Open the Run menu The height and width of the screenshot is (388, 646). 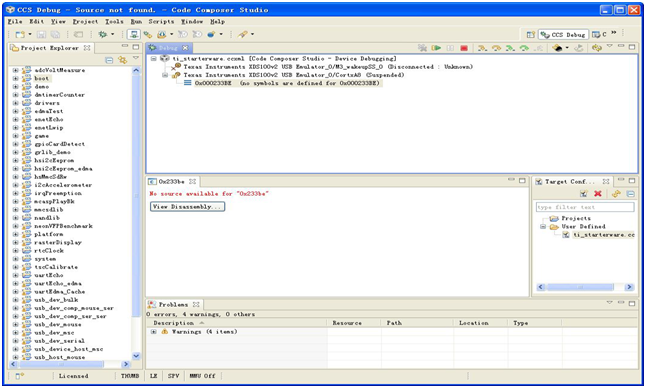point(136,21)
